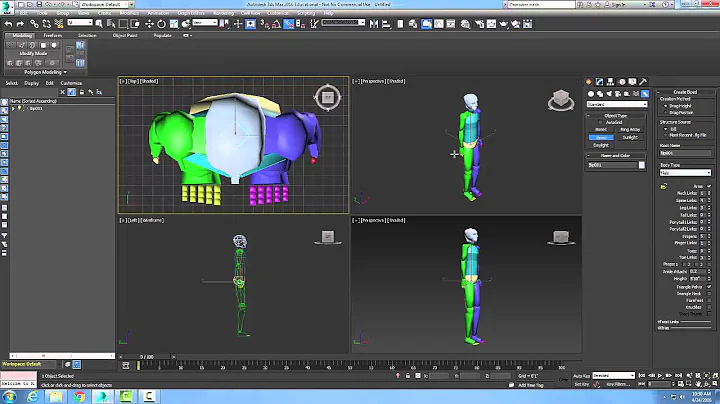This screenshot has height=404, width=720.
Task: Select the Unlink Selection tool
Action: pyautogui.click(x=47, y=24)
